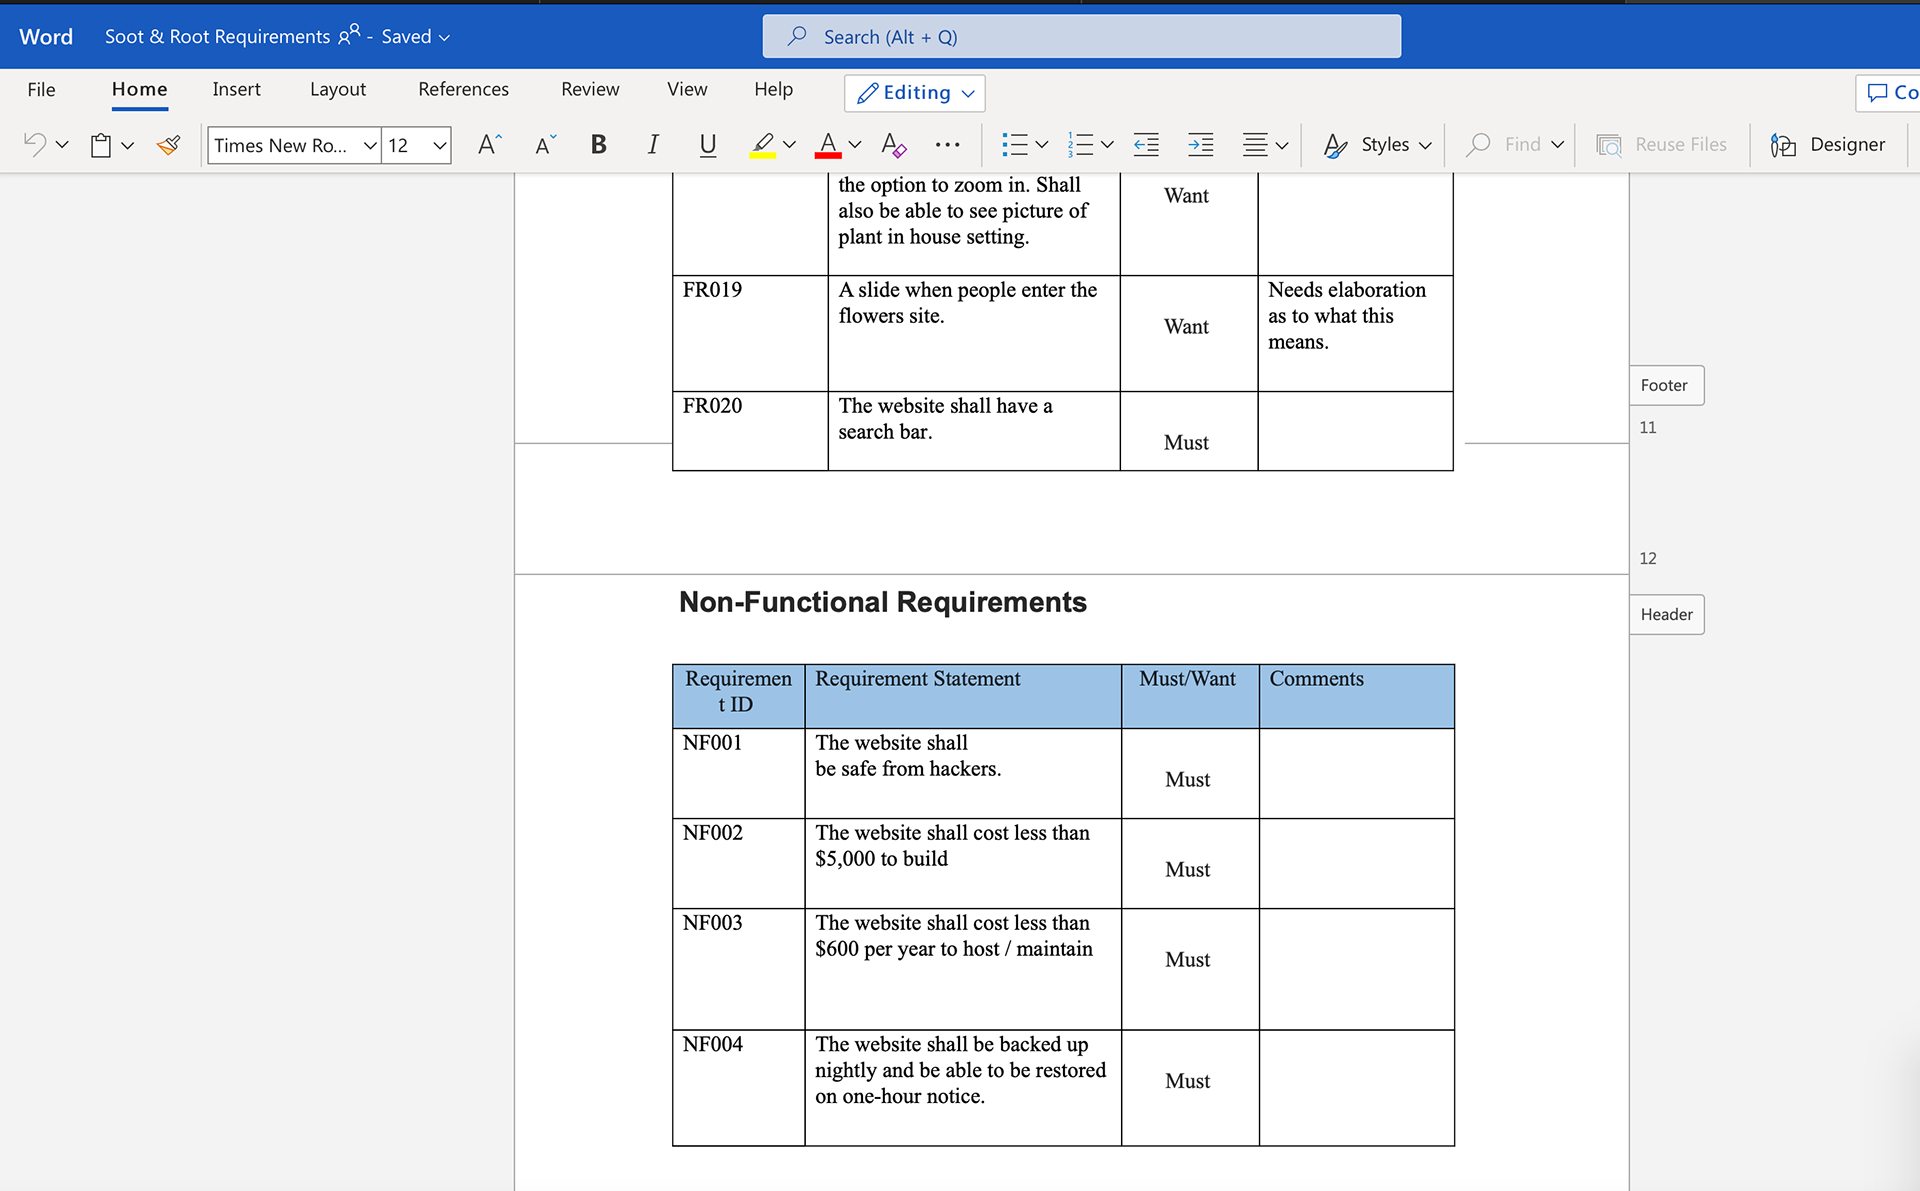Click the Footer label button

tap(1666, 385)
